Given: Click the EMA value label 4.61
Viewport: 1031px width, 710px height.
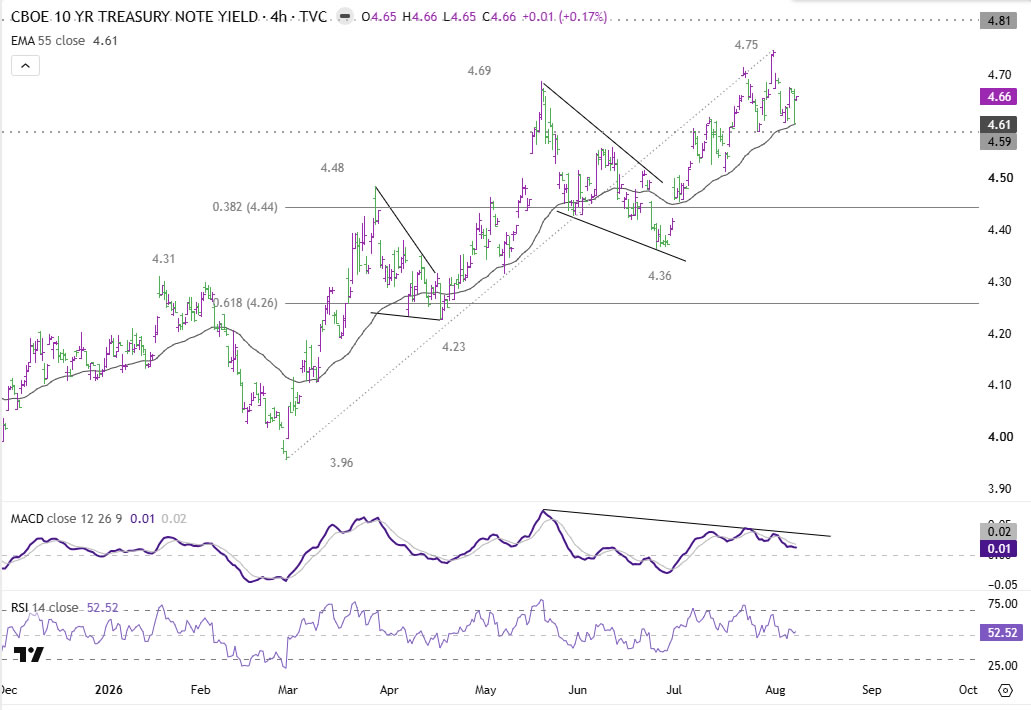Looking at the screenshot, I should click(x=999, y=124).
